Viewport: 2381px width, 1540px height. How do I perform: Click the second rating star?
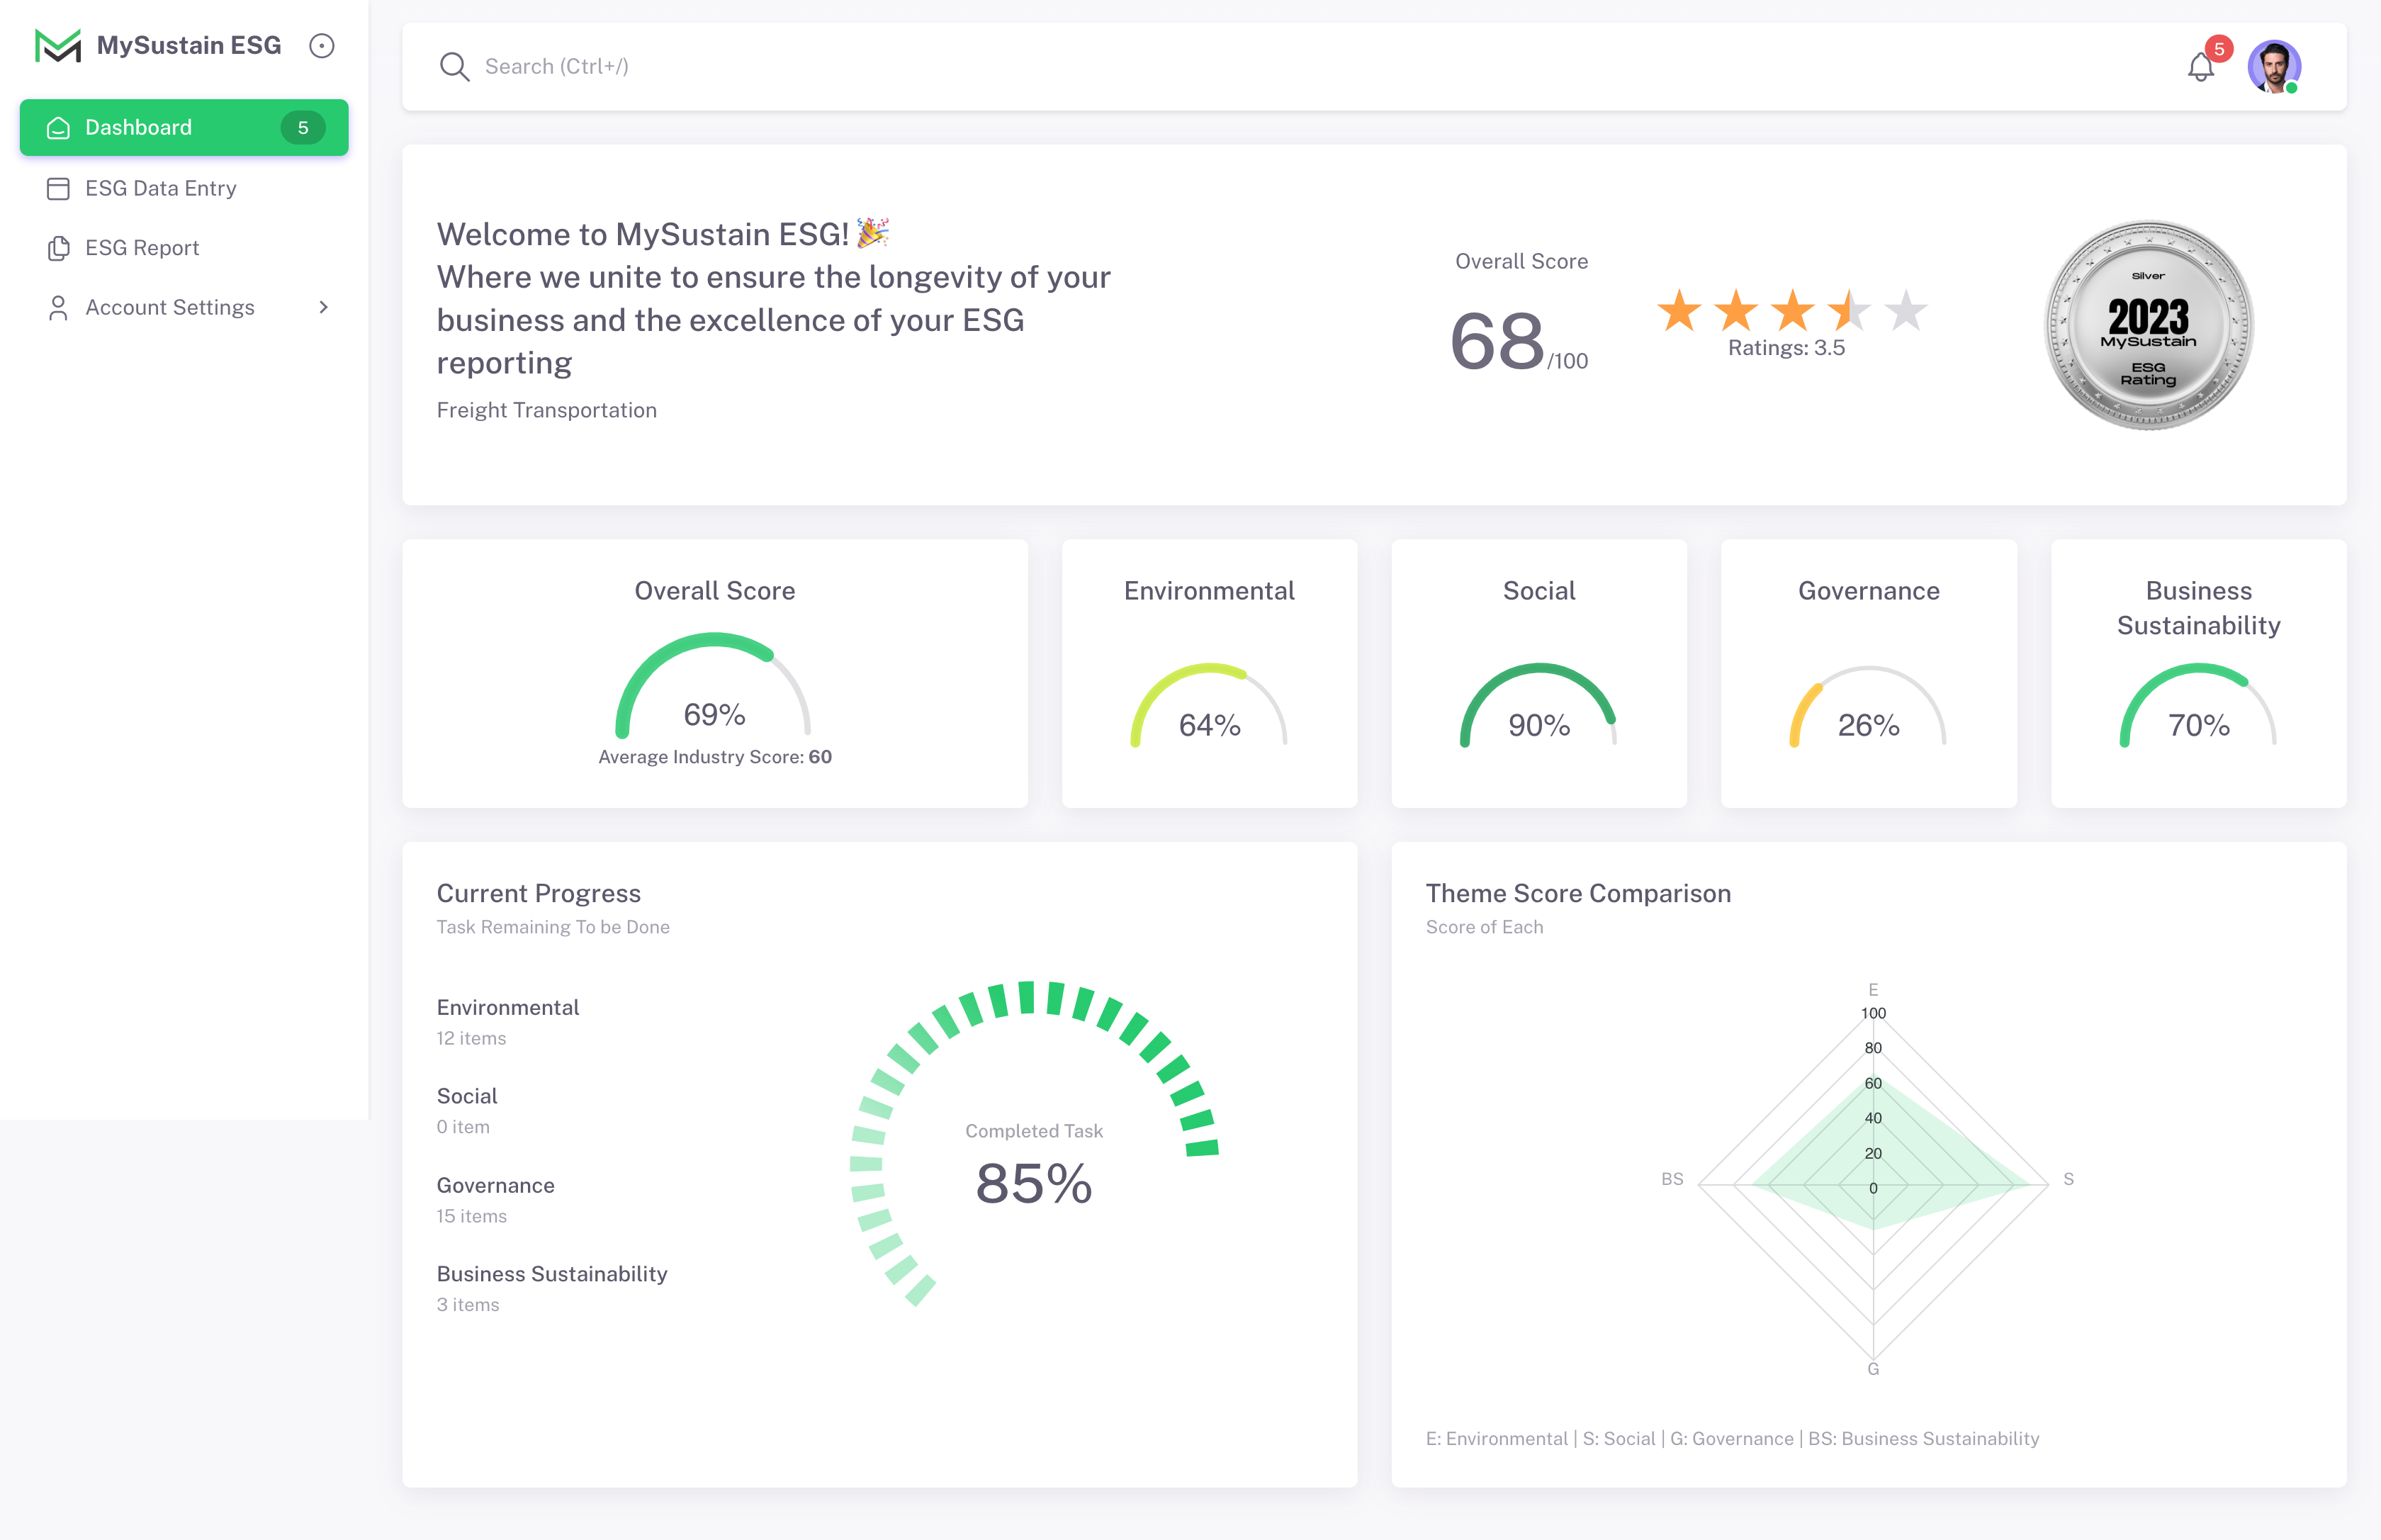point(1736,310)
